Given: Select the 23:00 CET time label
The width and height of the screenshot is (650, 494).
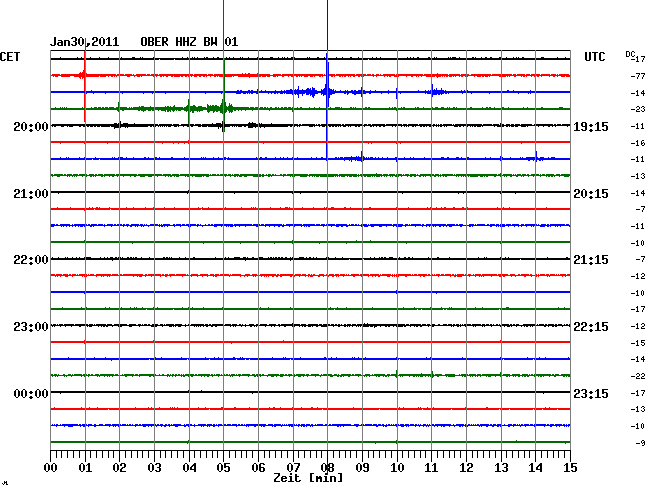Looking at the screenshot, I should coord(31,327).
